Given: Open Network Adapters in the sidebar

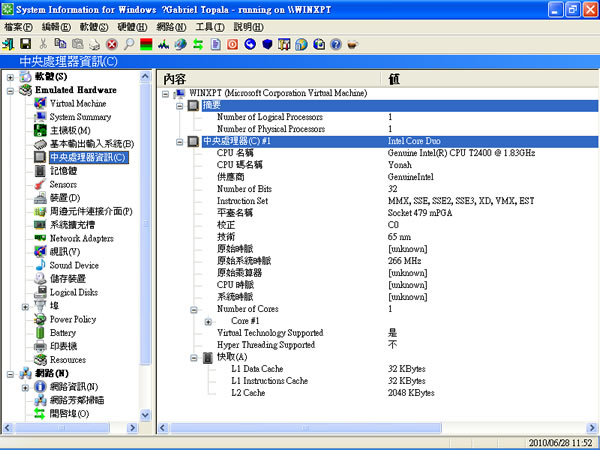Looking at the screenshot, I should [81, 239].
